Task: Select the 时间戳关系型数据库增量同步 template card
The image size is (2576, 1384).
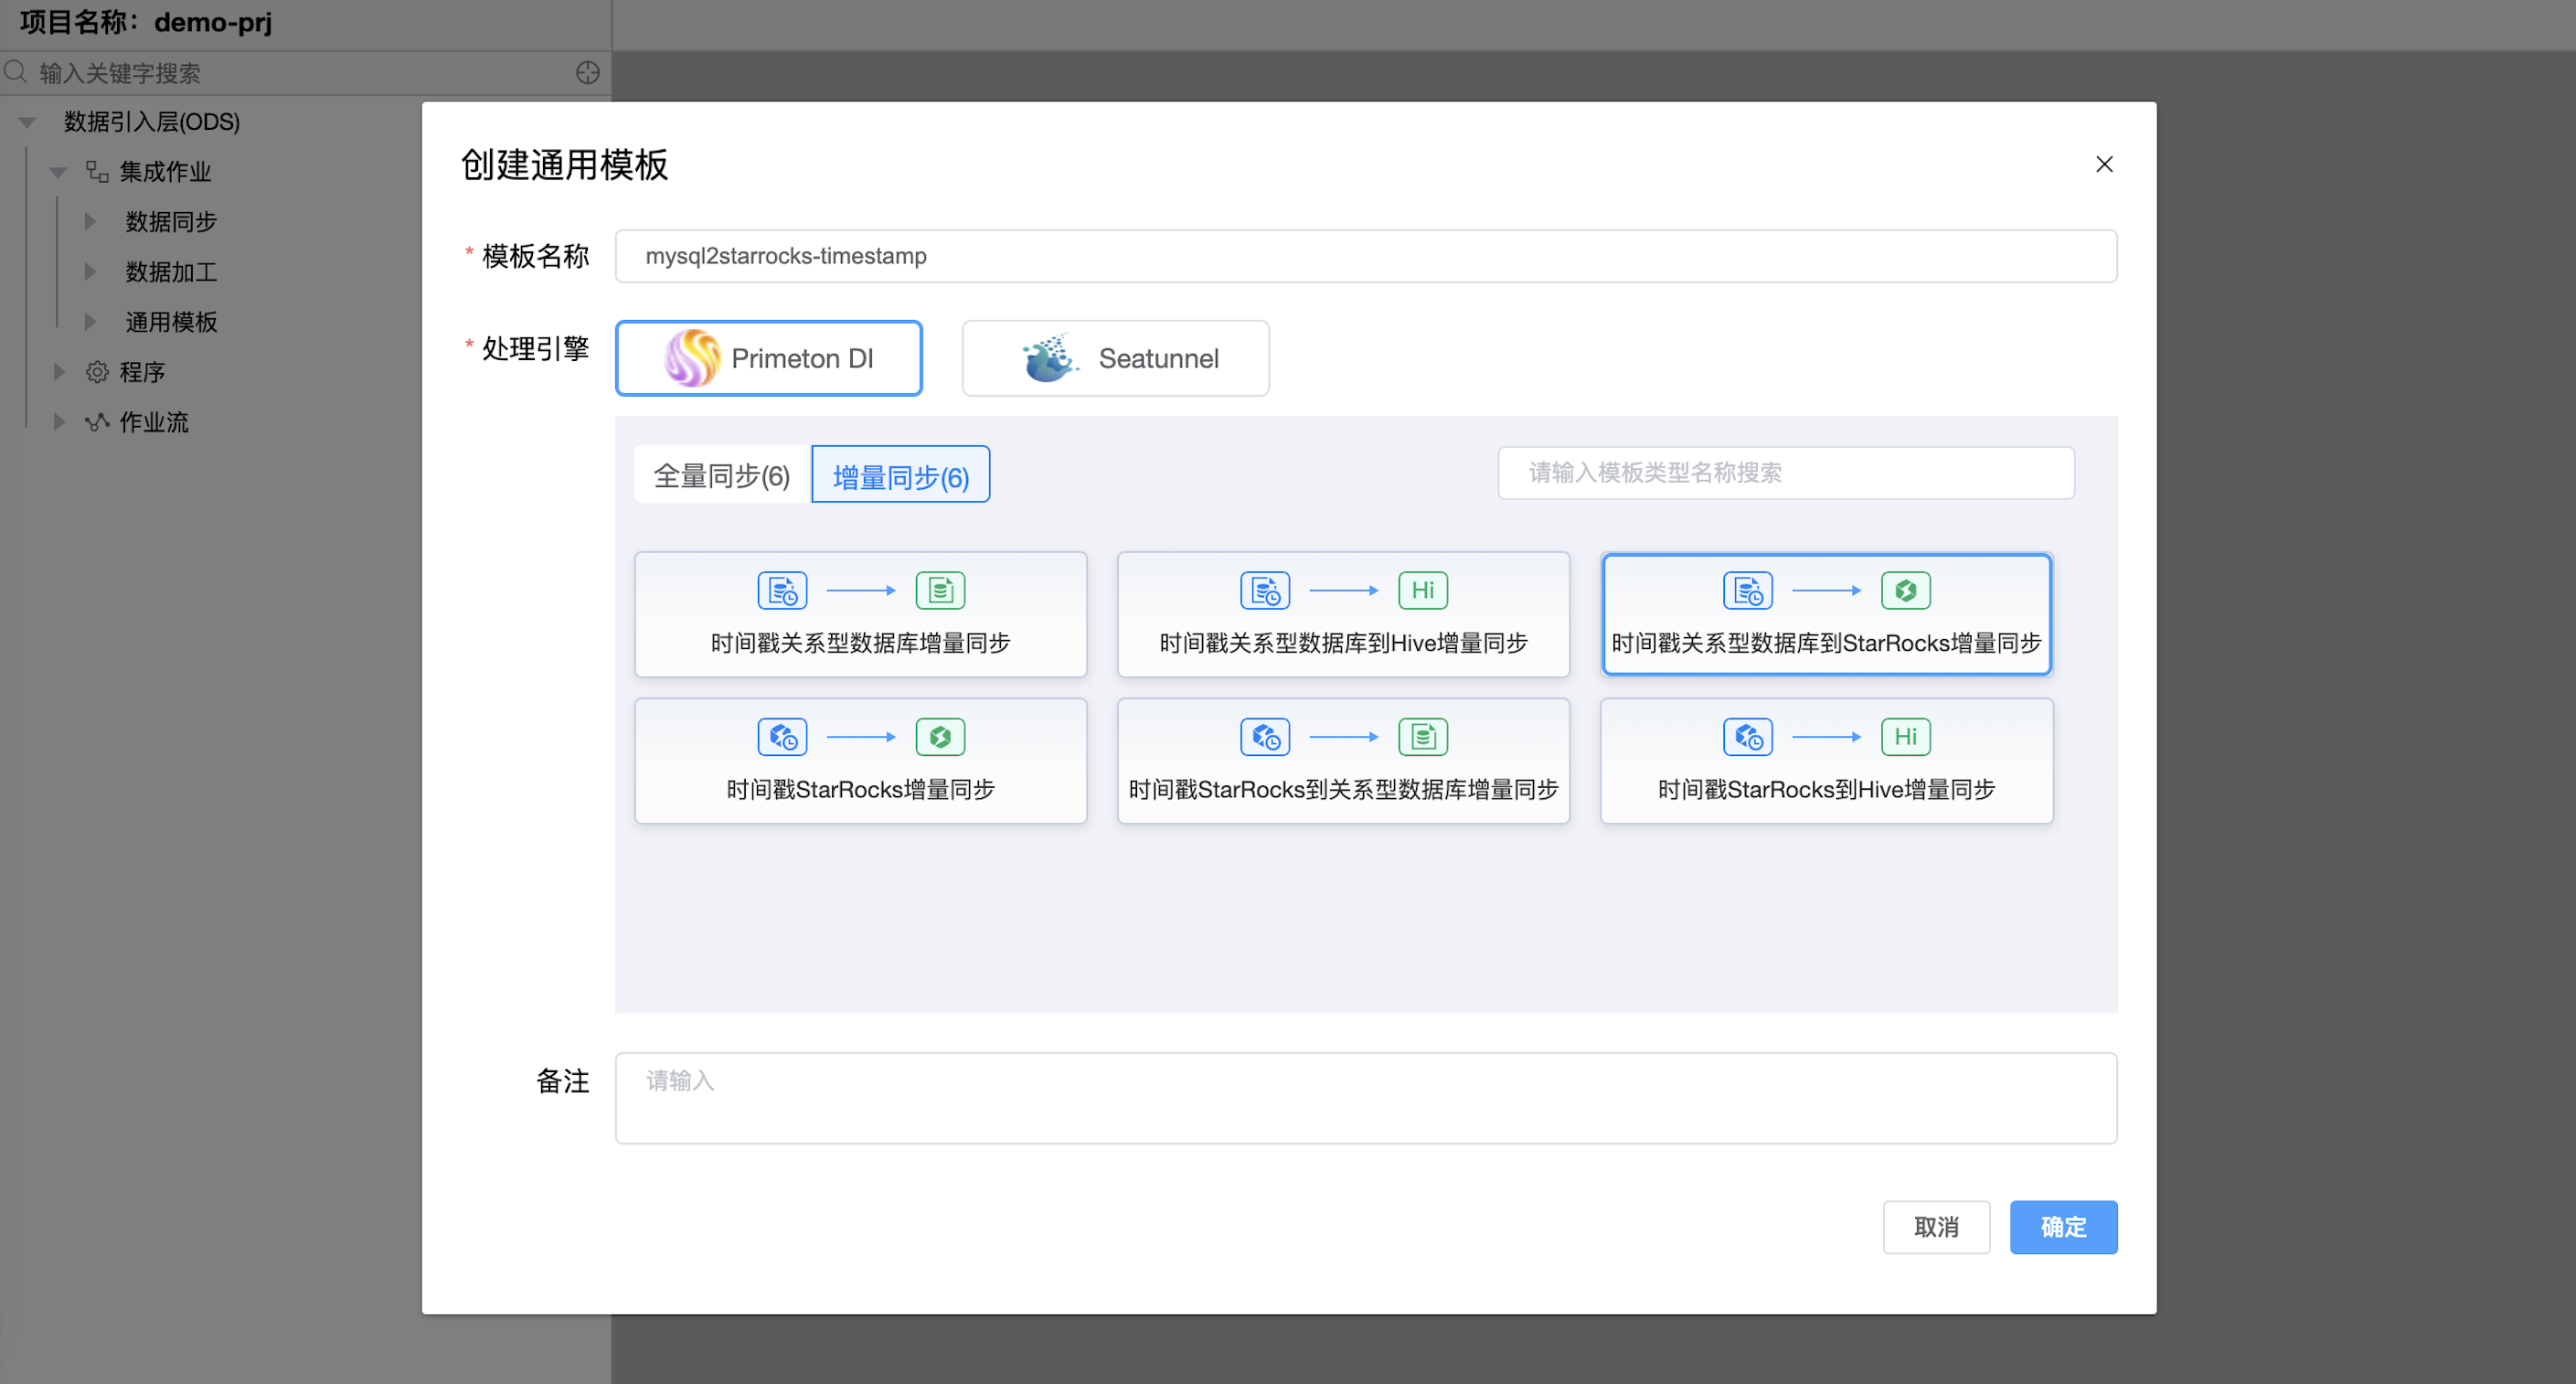Action: tap(860, 614)
